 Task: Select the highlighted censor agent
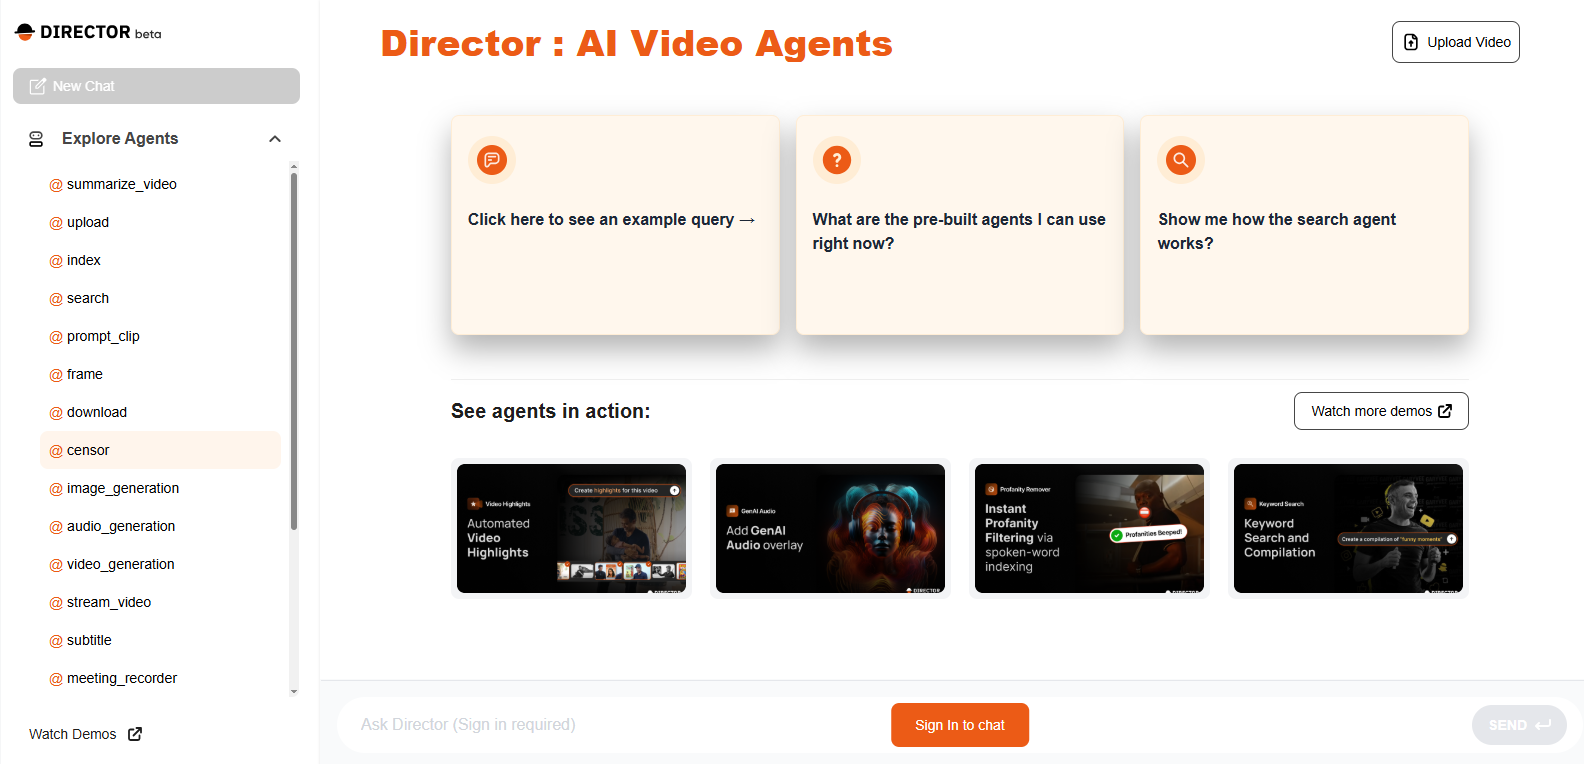tap(160, 450)
